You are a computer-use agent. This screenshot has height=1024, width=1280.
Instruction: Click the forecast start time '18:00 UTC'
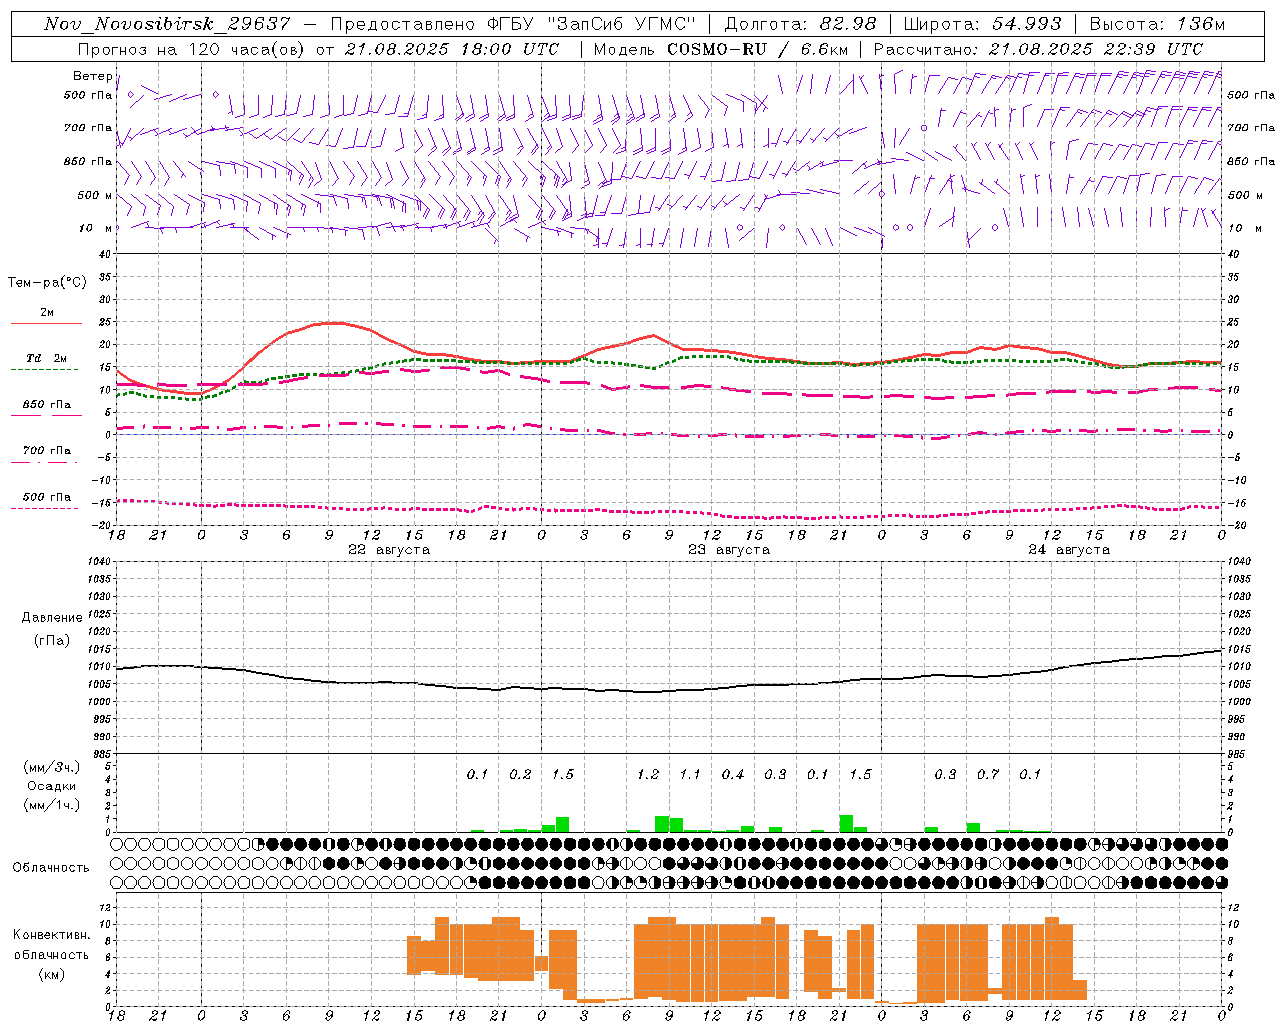tap(511, 49)
